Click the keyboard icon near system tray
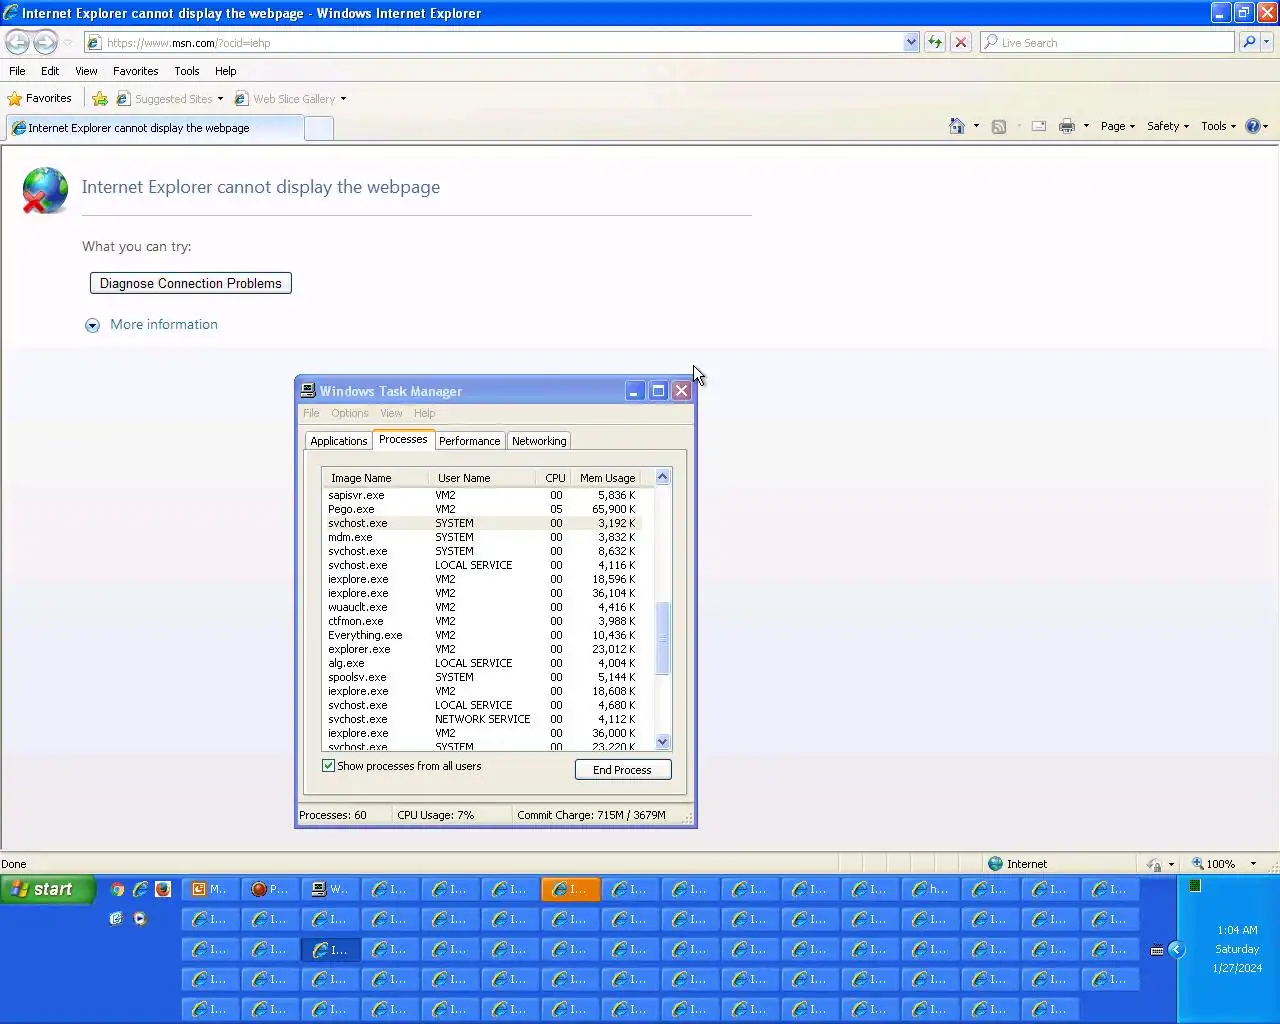The height and width of the screenshot is (1024, 1280). (1157, 950)
